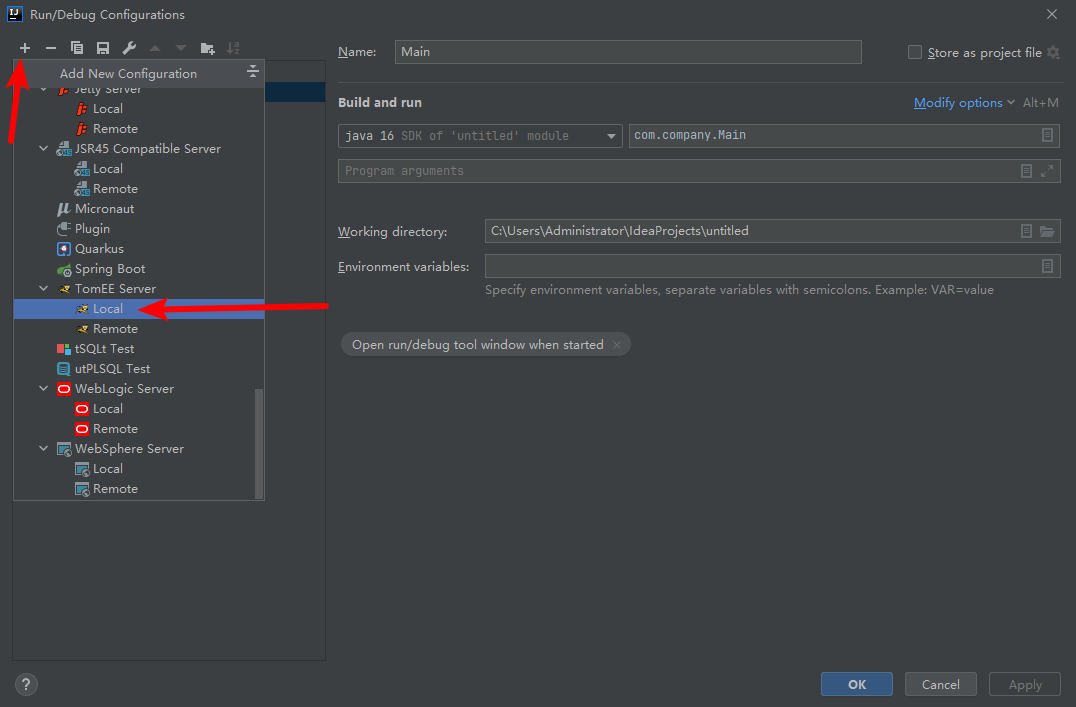Open the Environment variables editor icon
The width and height of the screenshot is (1076, 707).
click(x=1047, y=266)
